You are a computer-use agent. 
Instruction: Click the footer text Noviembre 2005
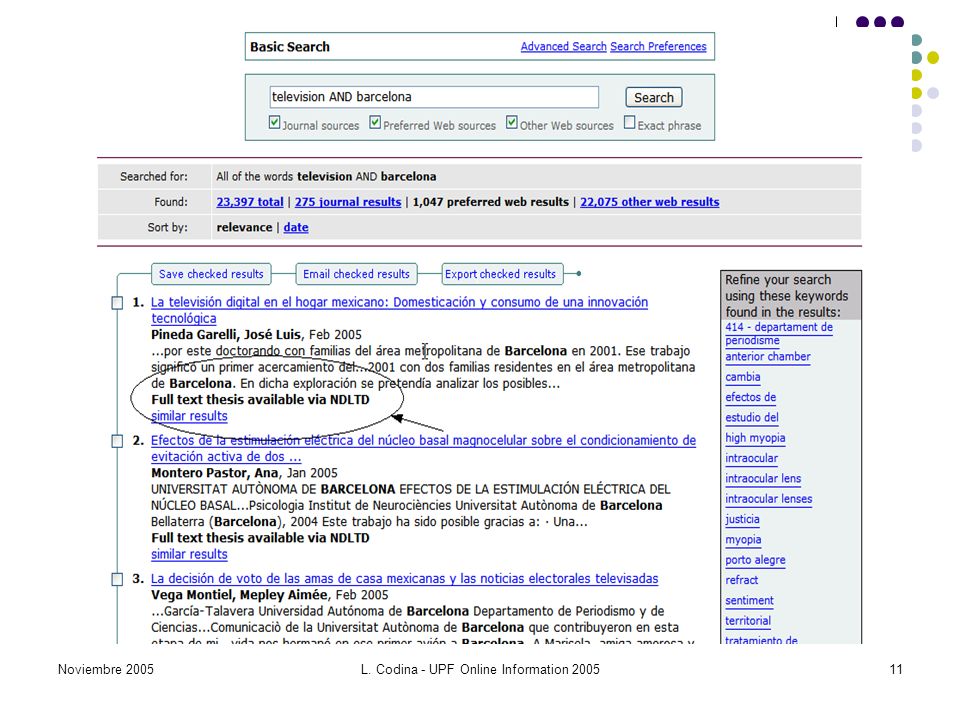click(x=106, y=670)
